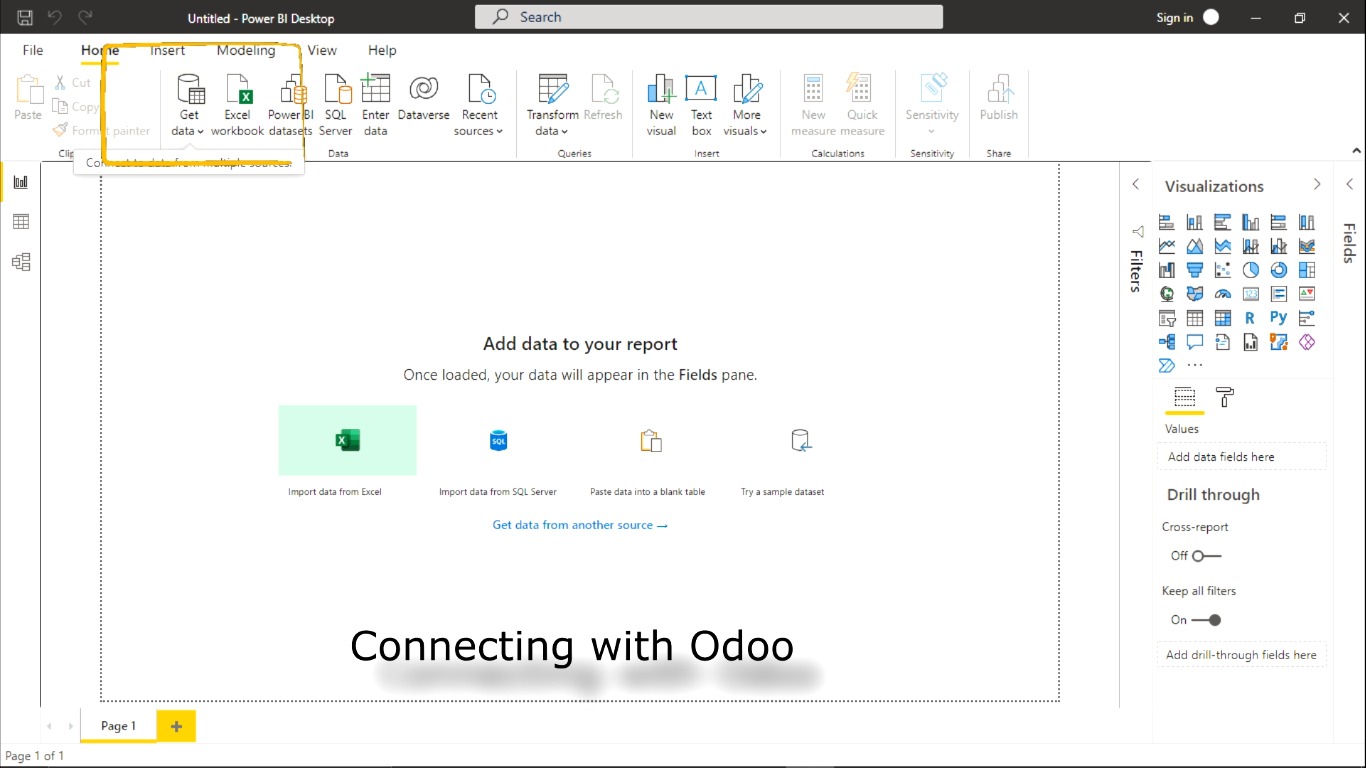1366x768 pixels.
Task: Pick the Stacked bar chart visualization
Action: (x=1167, y=222)
